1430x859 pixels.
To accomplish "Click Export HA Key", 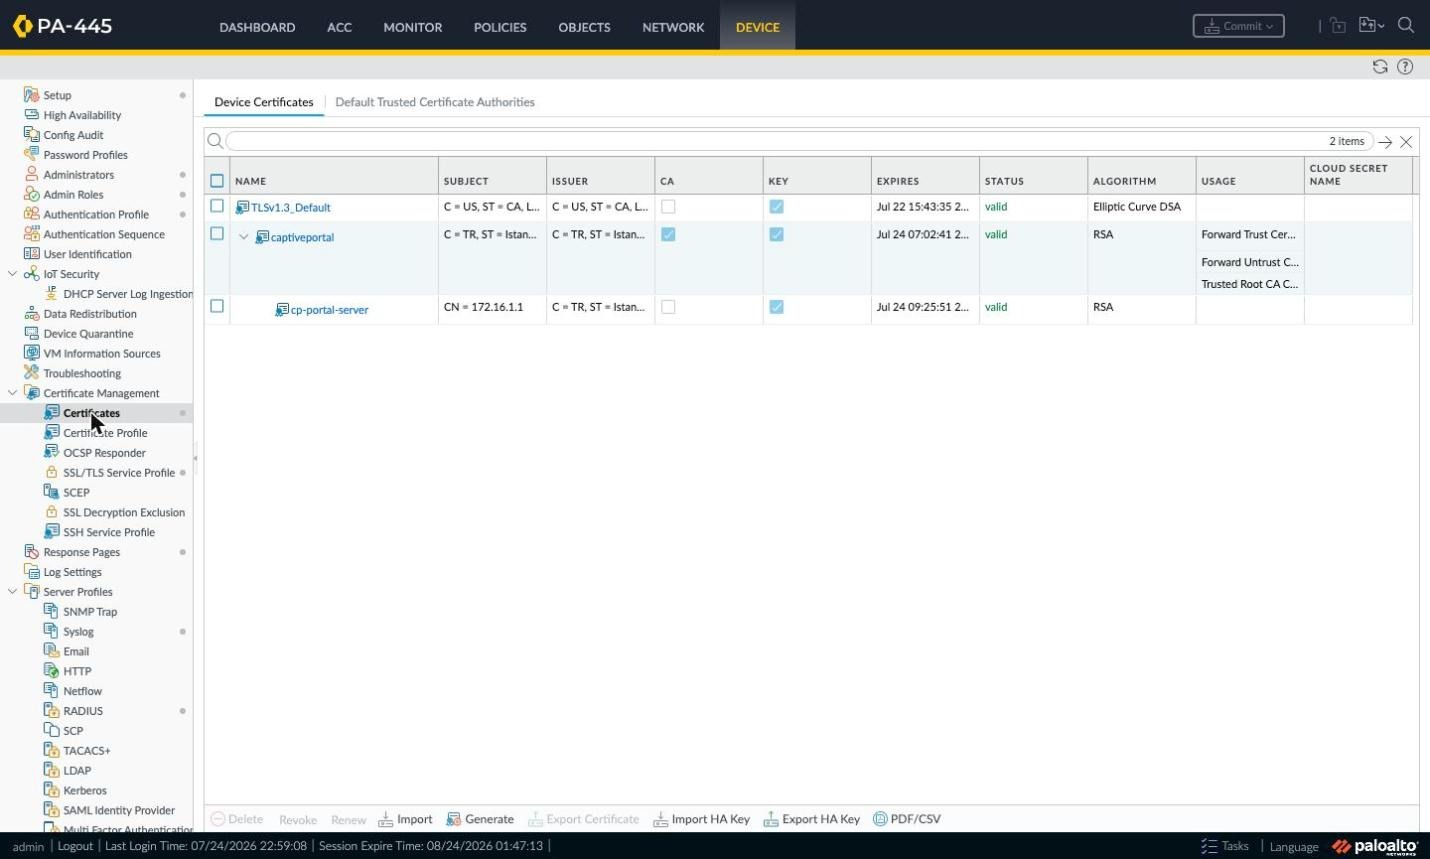I will pos(811,819).
